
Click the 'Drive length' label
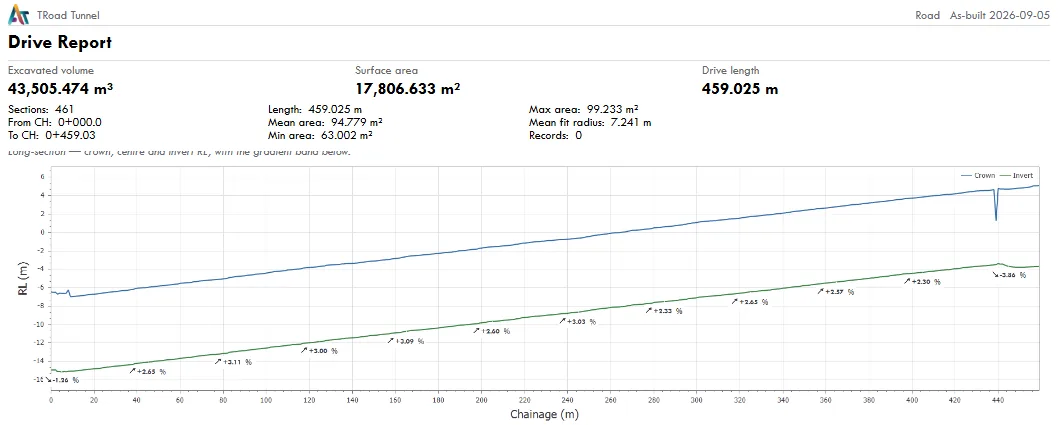click(x=730, y=70)
